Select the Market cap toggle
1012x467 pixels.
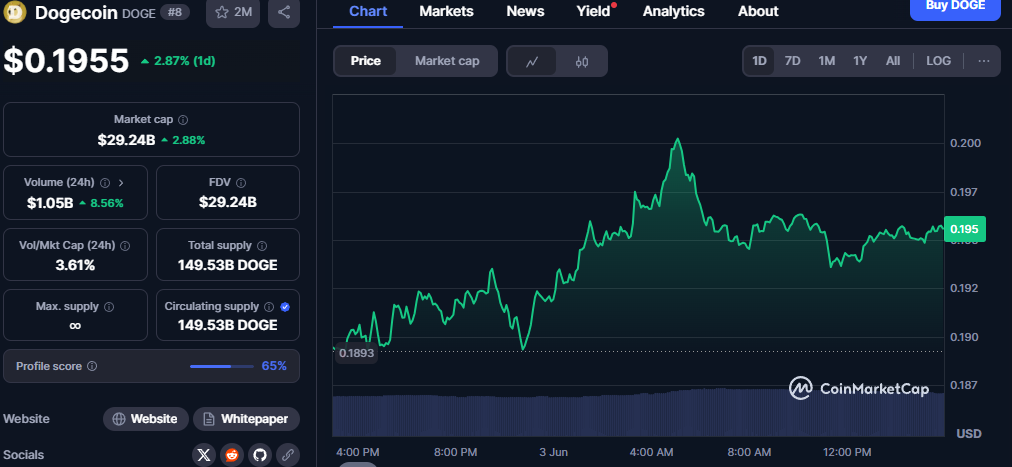pyautogui.click(x=447, y=61)
